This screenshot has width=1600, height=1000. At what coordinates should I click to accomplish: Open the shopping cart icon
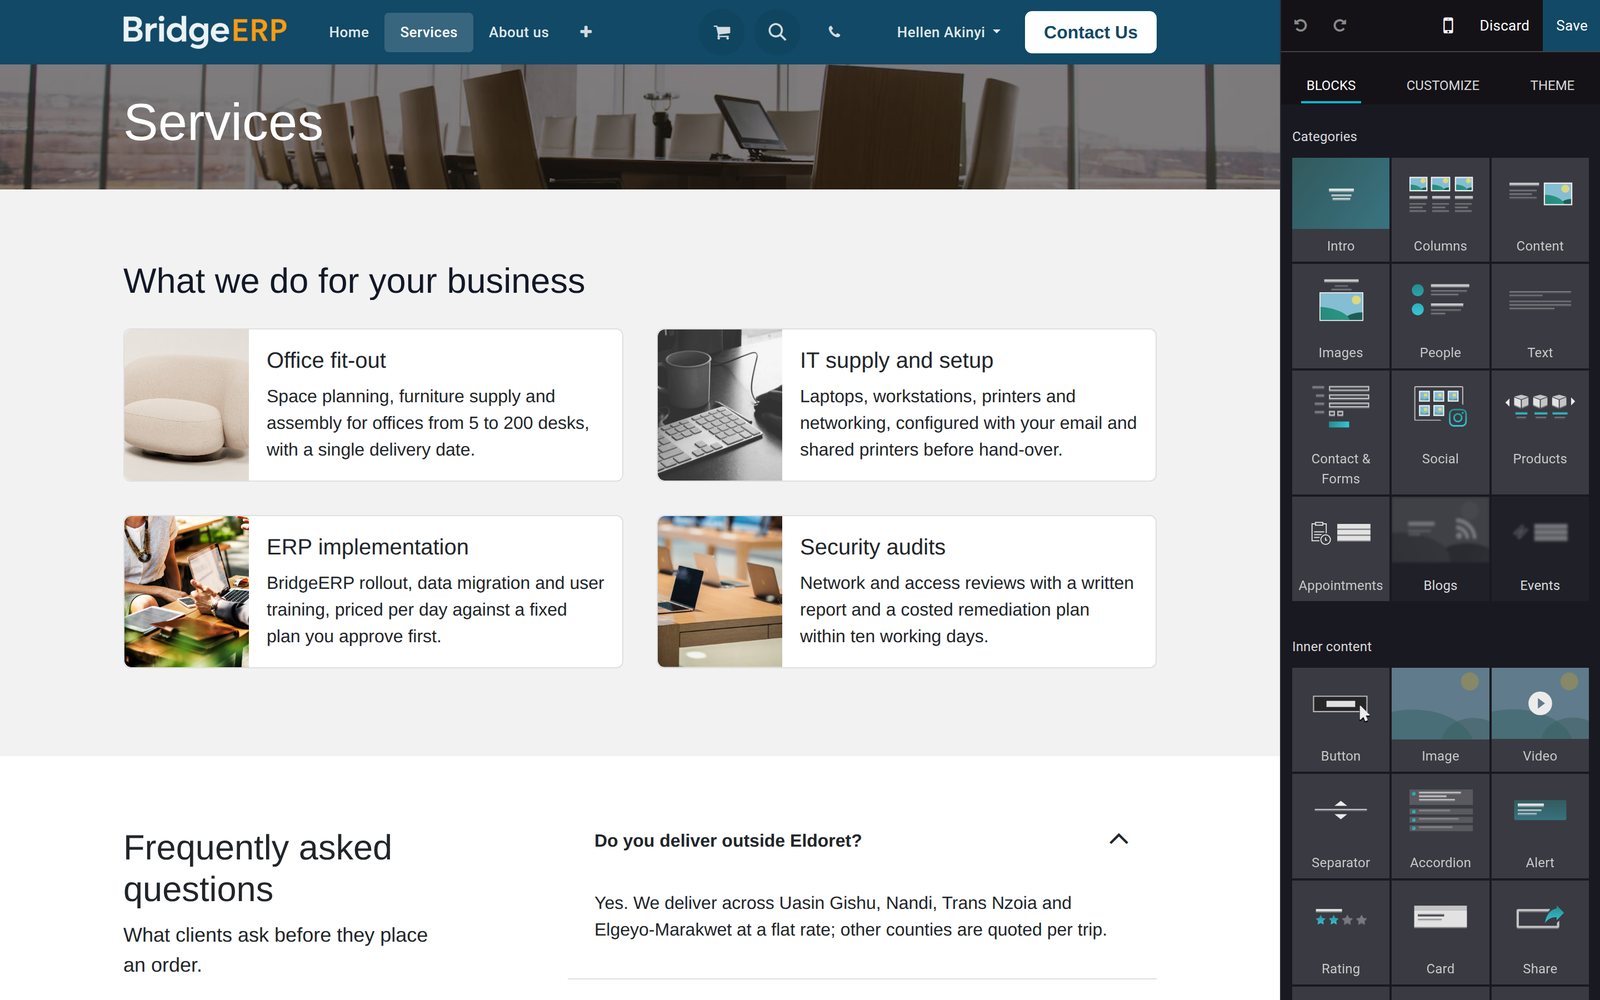point(721,32)
